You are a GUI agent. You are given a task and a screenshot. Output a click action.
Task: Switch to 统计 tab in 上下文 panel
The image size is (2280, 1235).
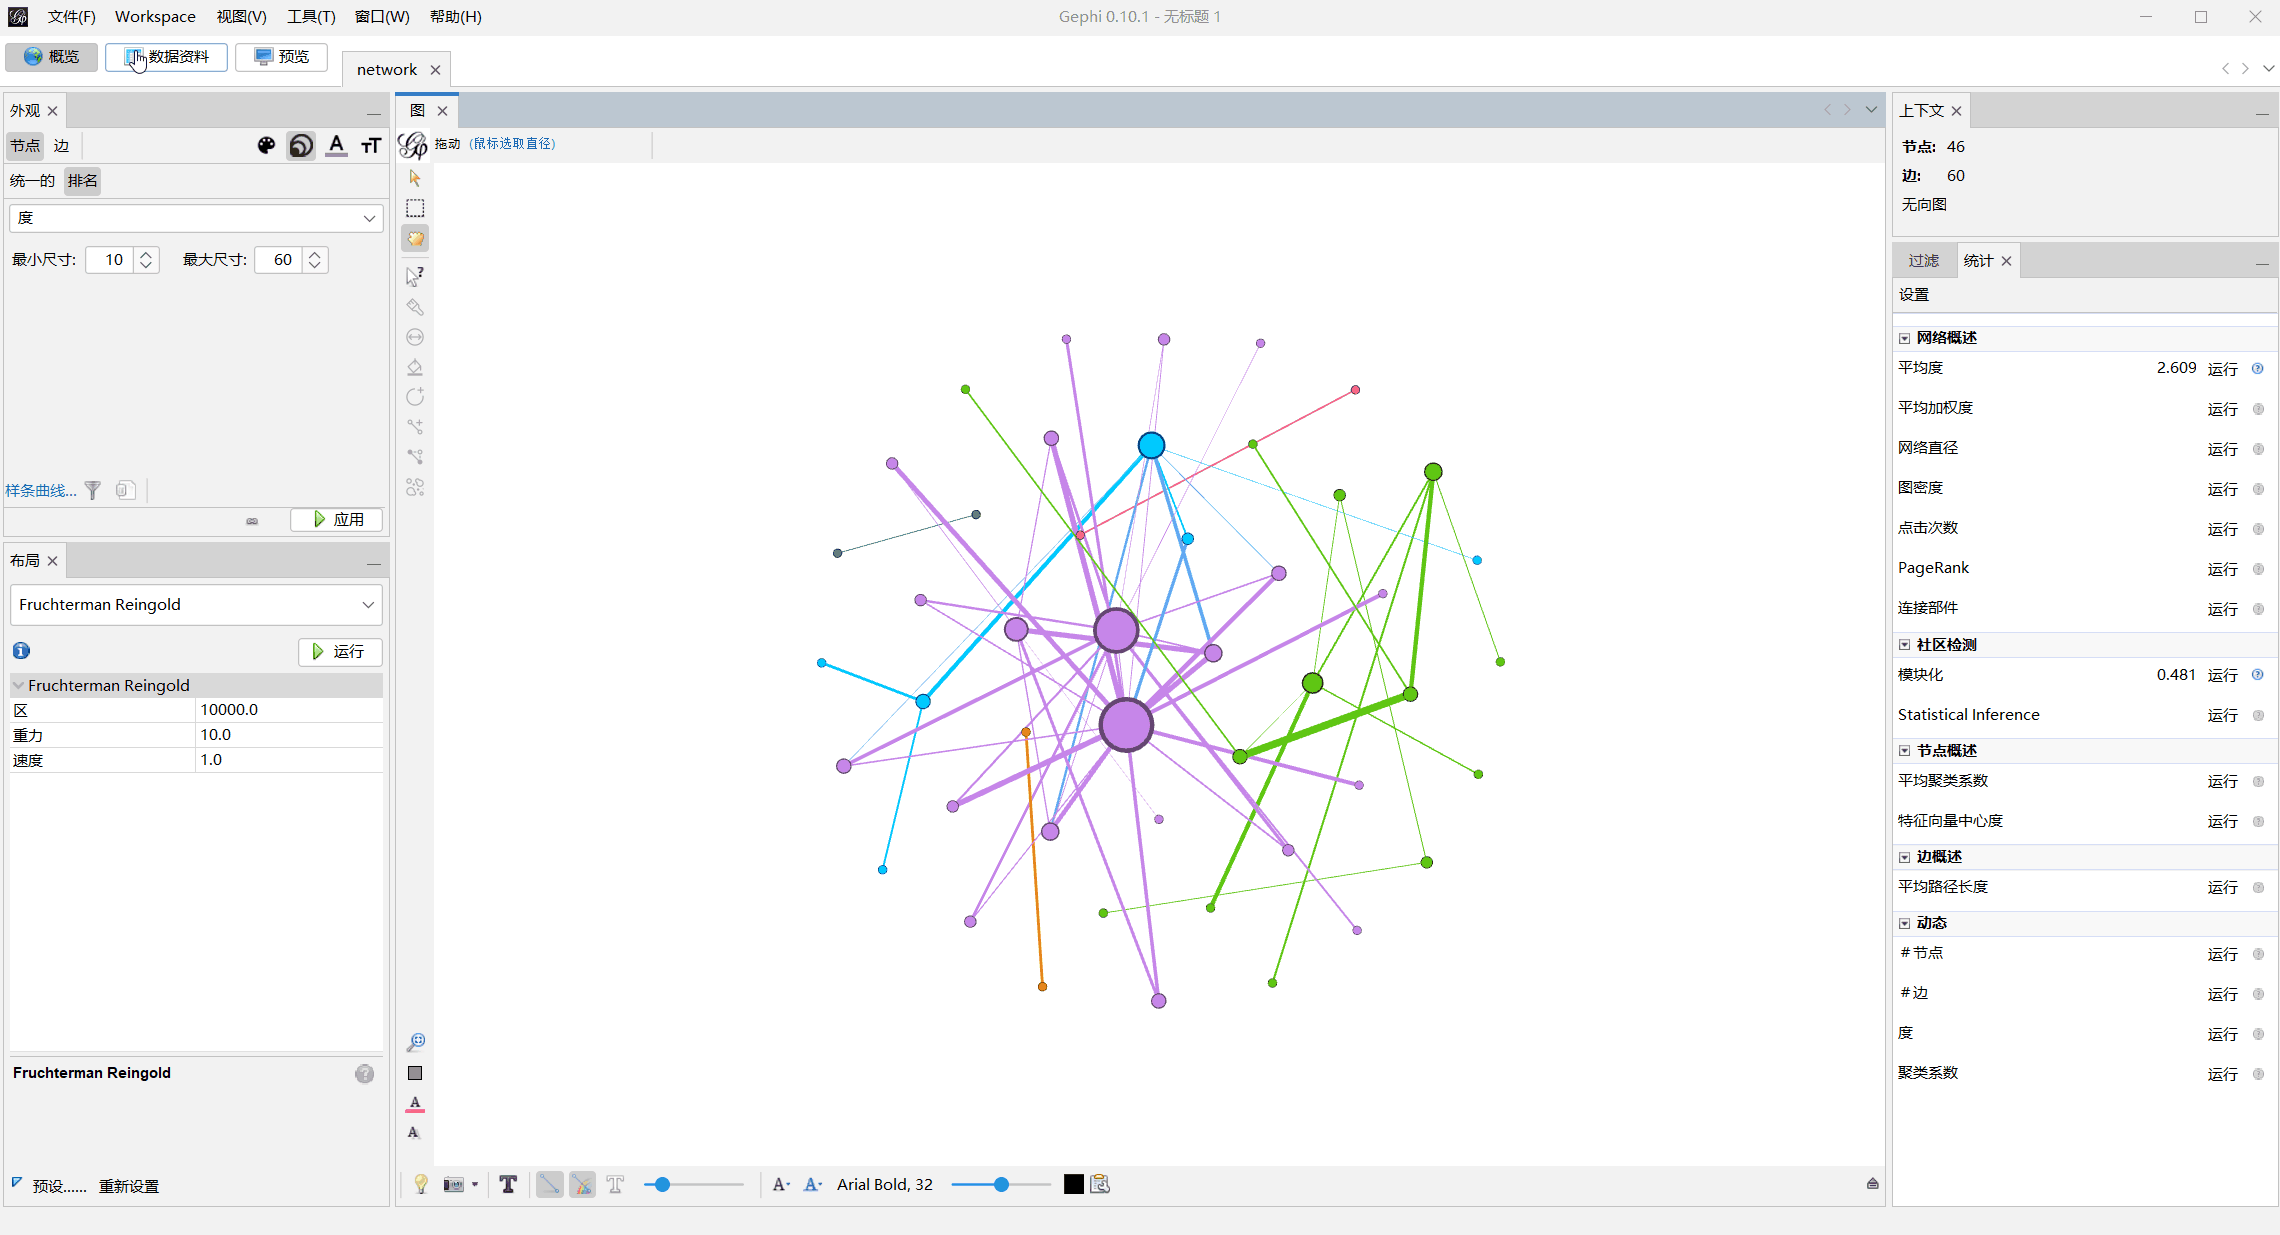pos(1982,260)
